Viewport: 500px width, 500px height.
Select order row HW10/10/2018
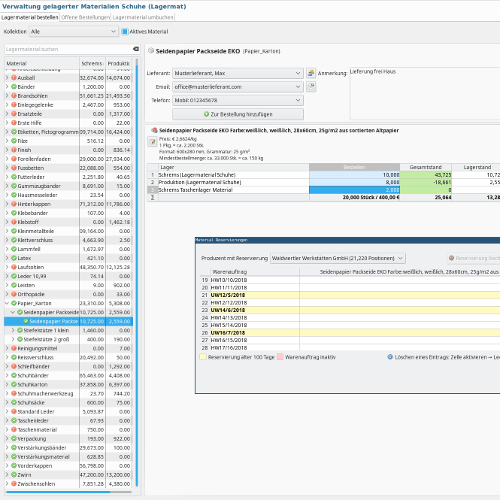pyautogui.click(x=350, y=280)
